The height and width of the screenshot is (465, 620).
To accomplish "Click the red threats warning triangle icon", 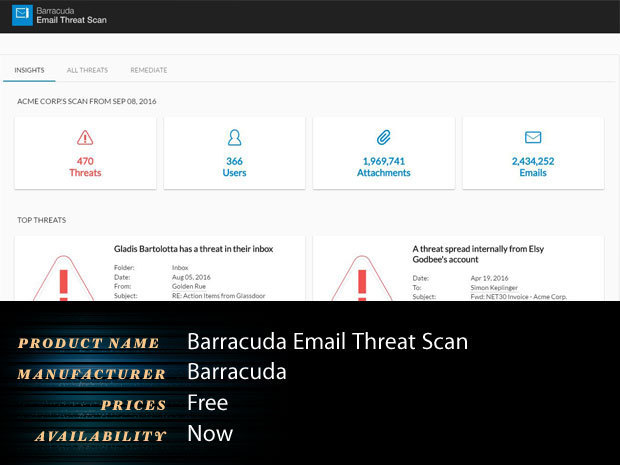I will tap(85, 138).
